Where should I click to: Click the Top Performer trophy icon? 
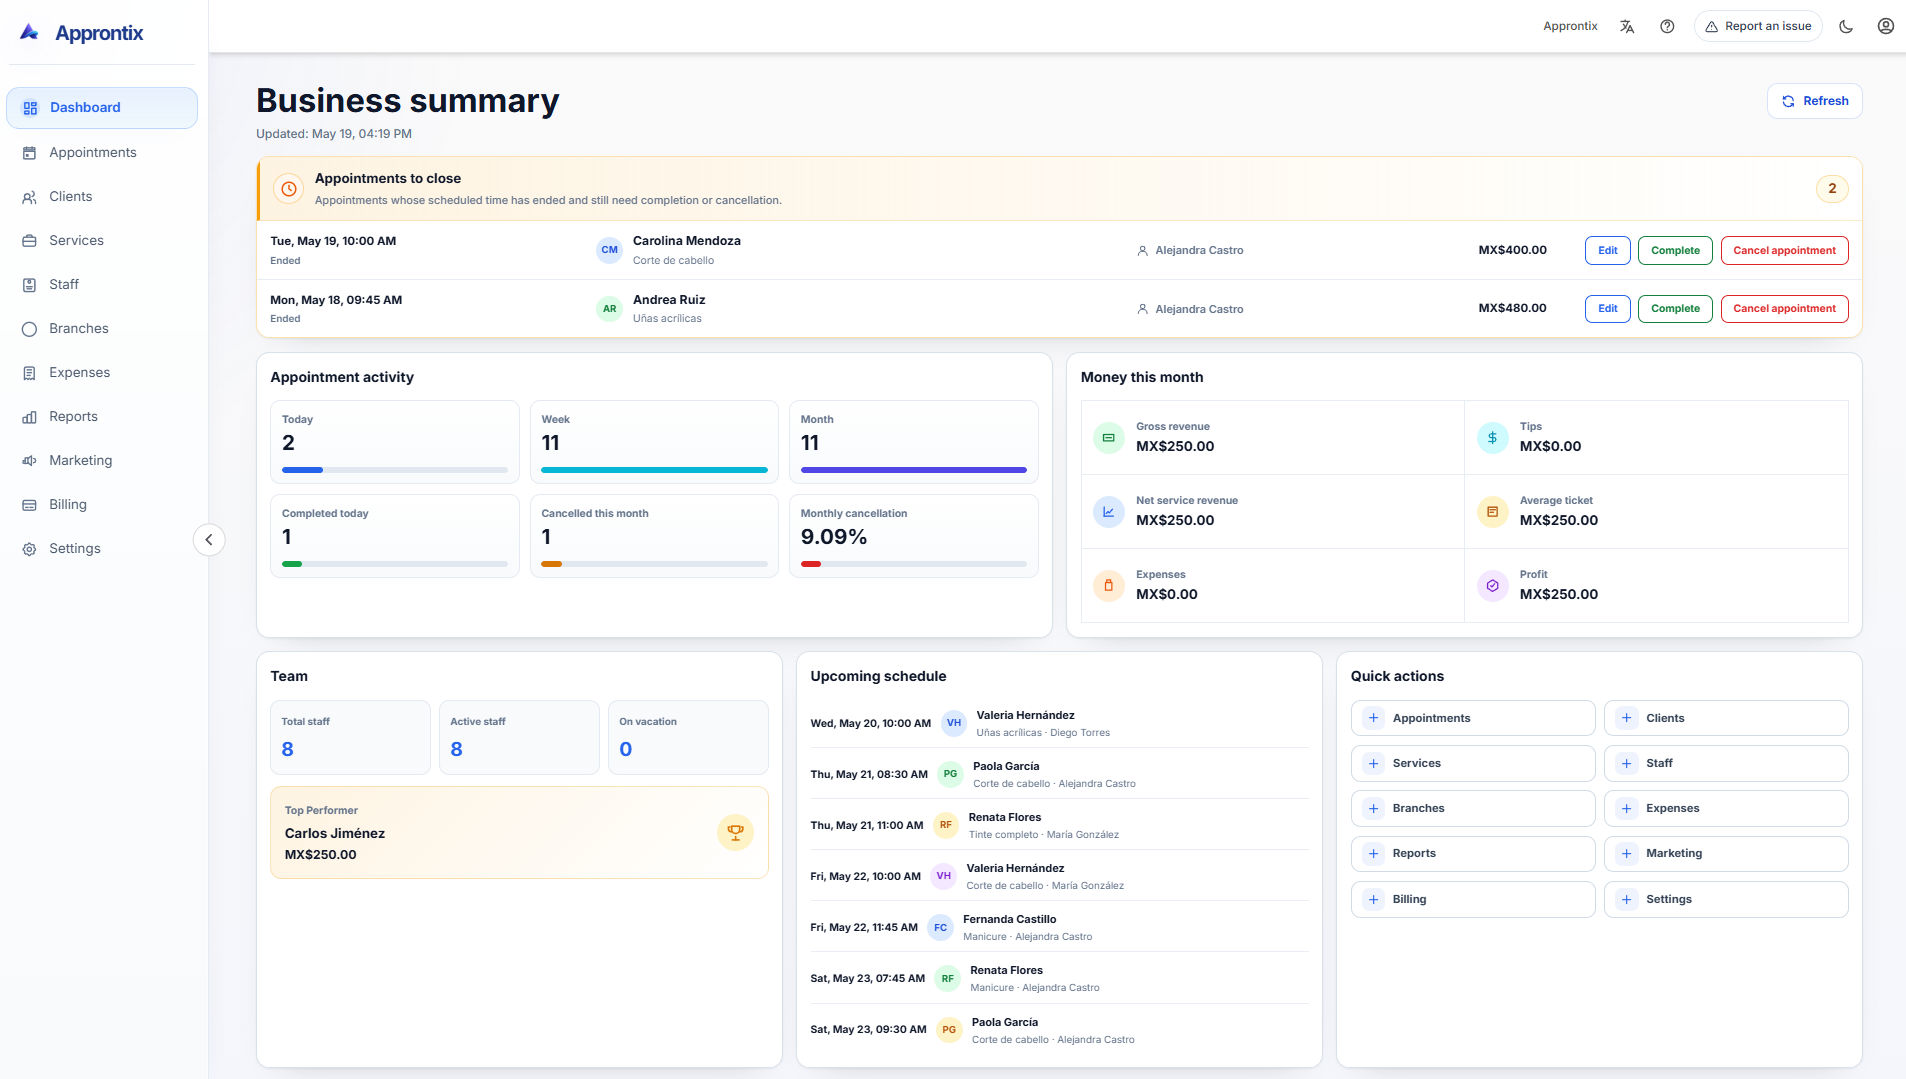coord(736,832)
